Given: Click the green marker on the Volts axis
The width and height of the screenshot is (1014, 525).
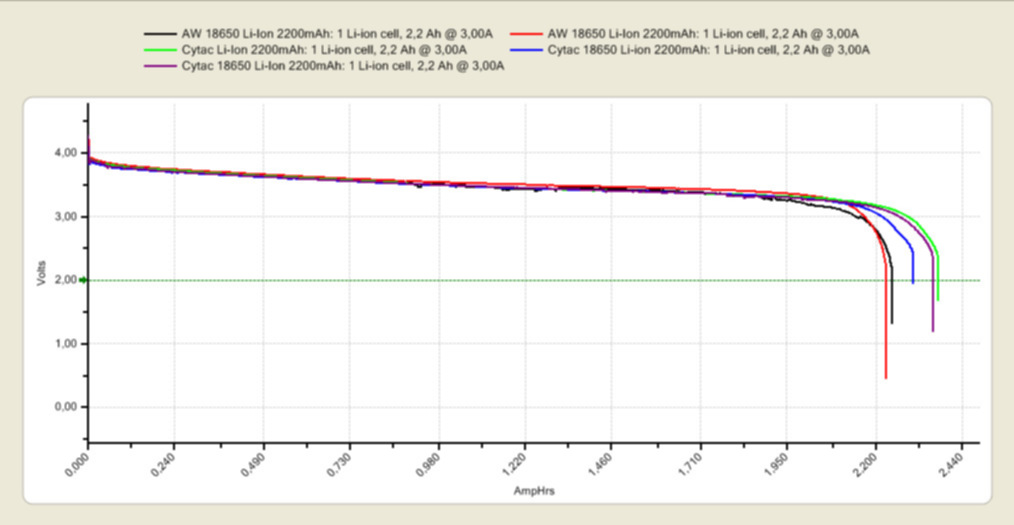Looking at the screenshot, I should (84, 280).
